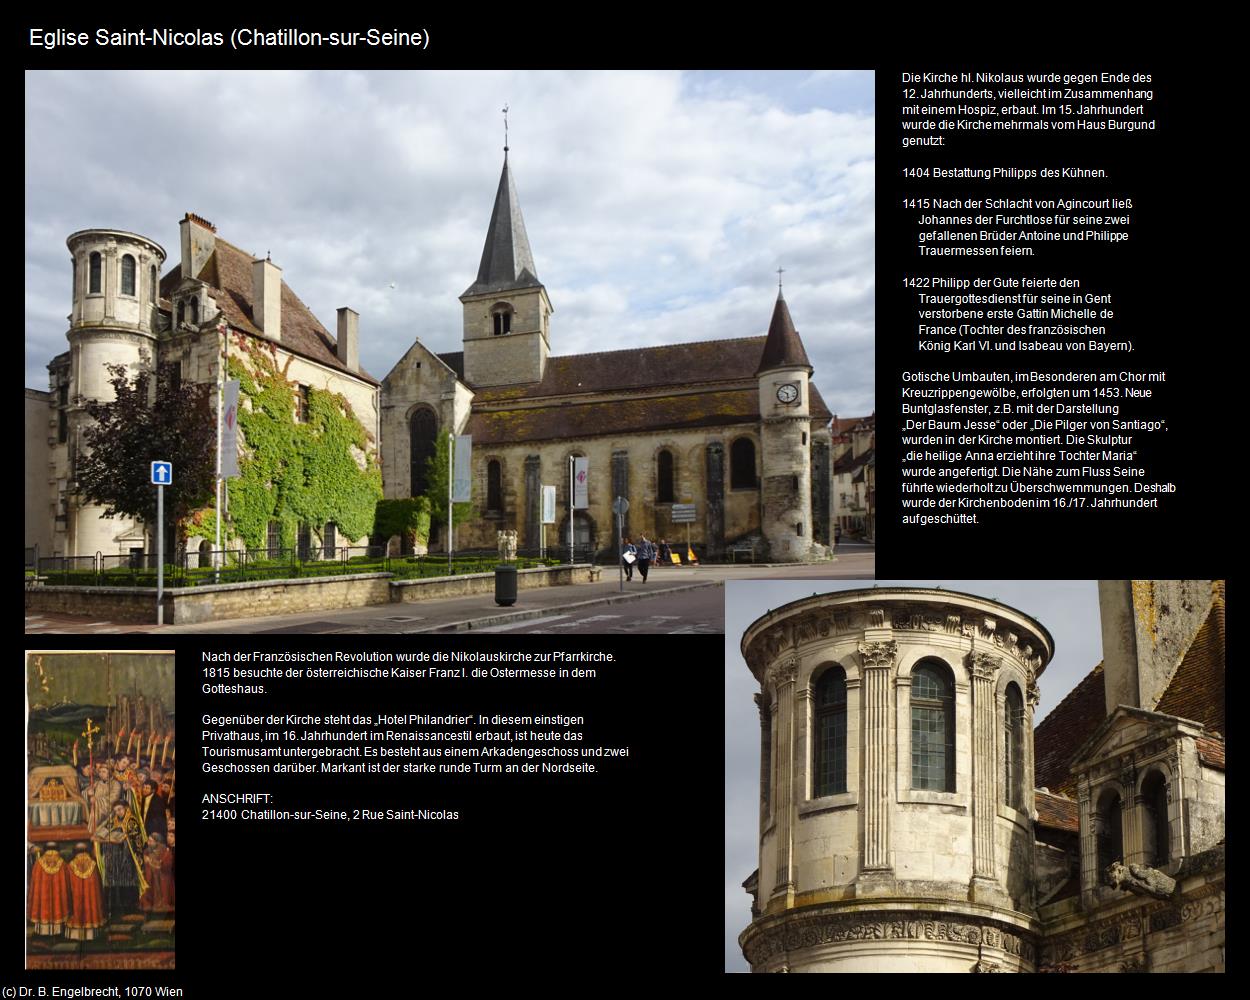Click address '21400 Chatillon-sur-Seine, 2 Rue Saint-Nicolas'
This screenshot has height=1000, width=1250.
point(330,815)
